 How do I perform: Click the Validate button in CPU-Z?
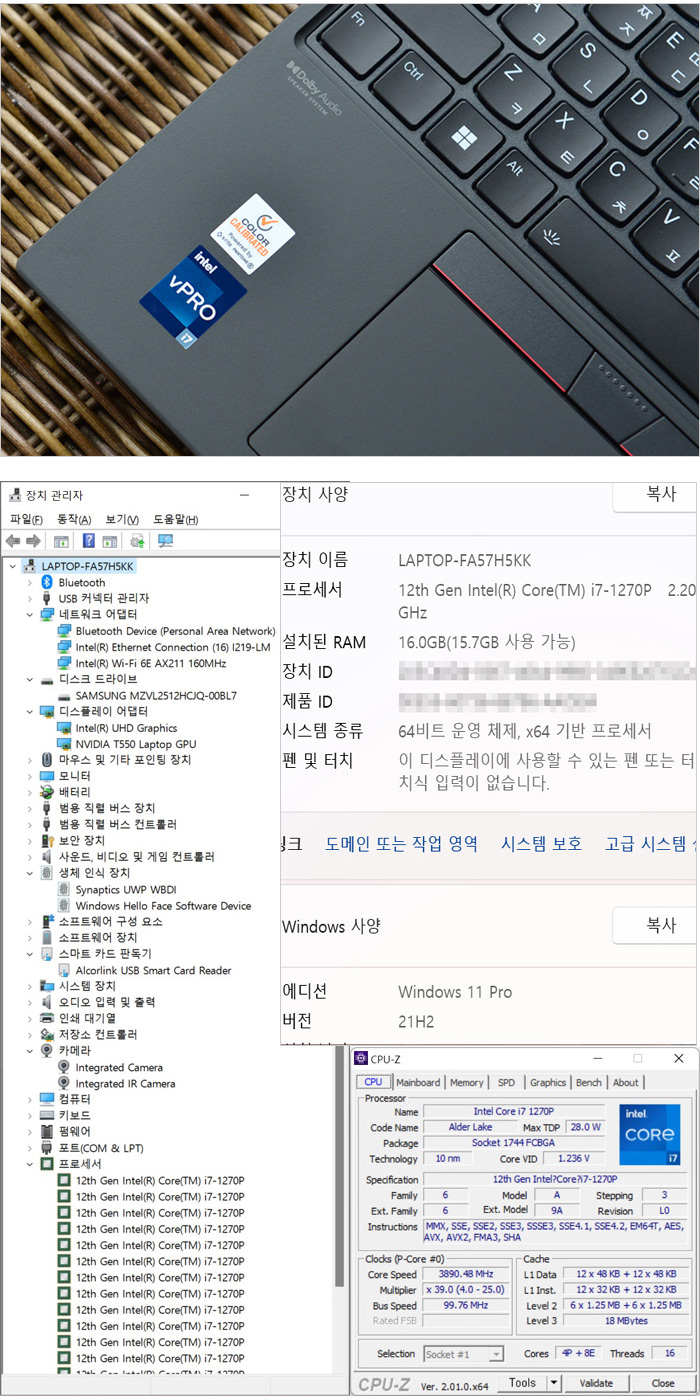coord(597,1383)
